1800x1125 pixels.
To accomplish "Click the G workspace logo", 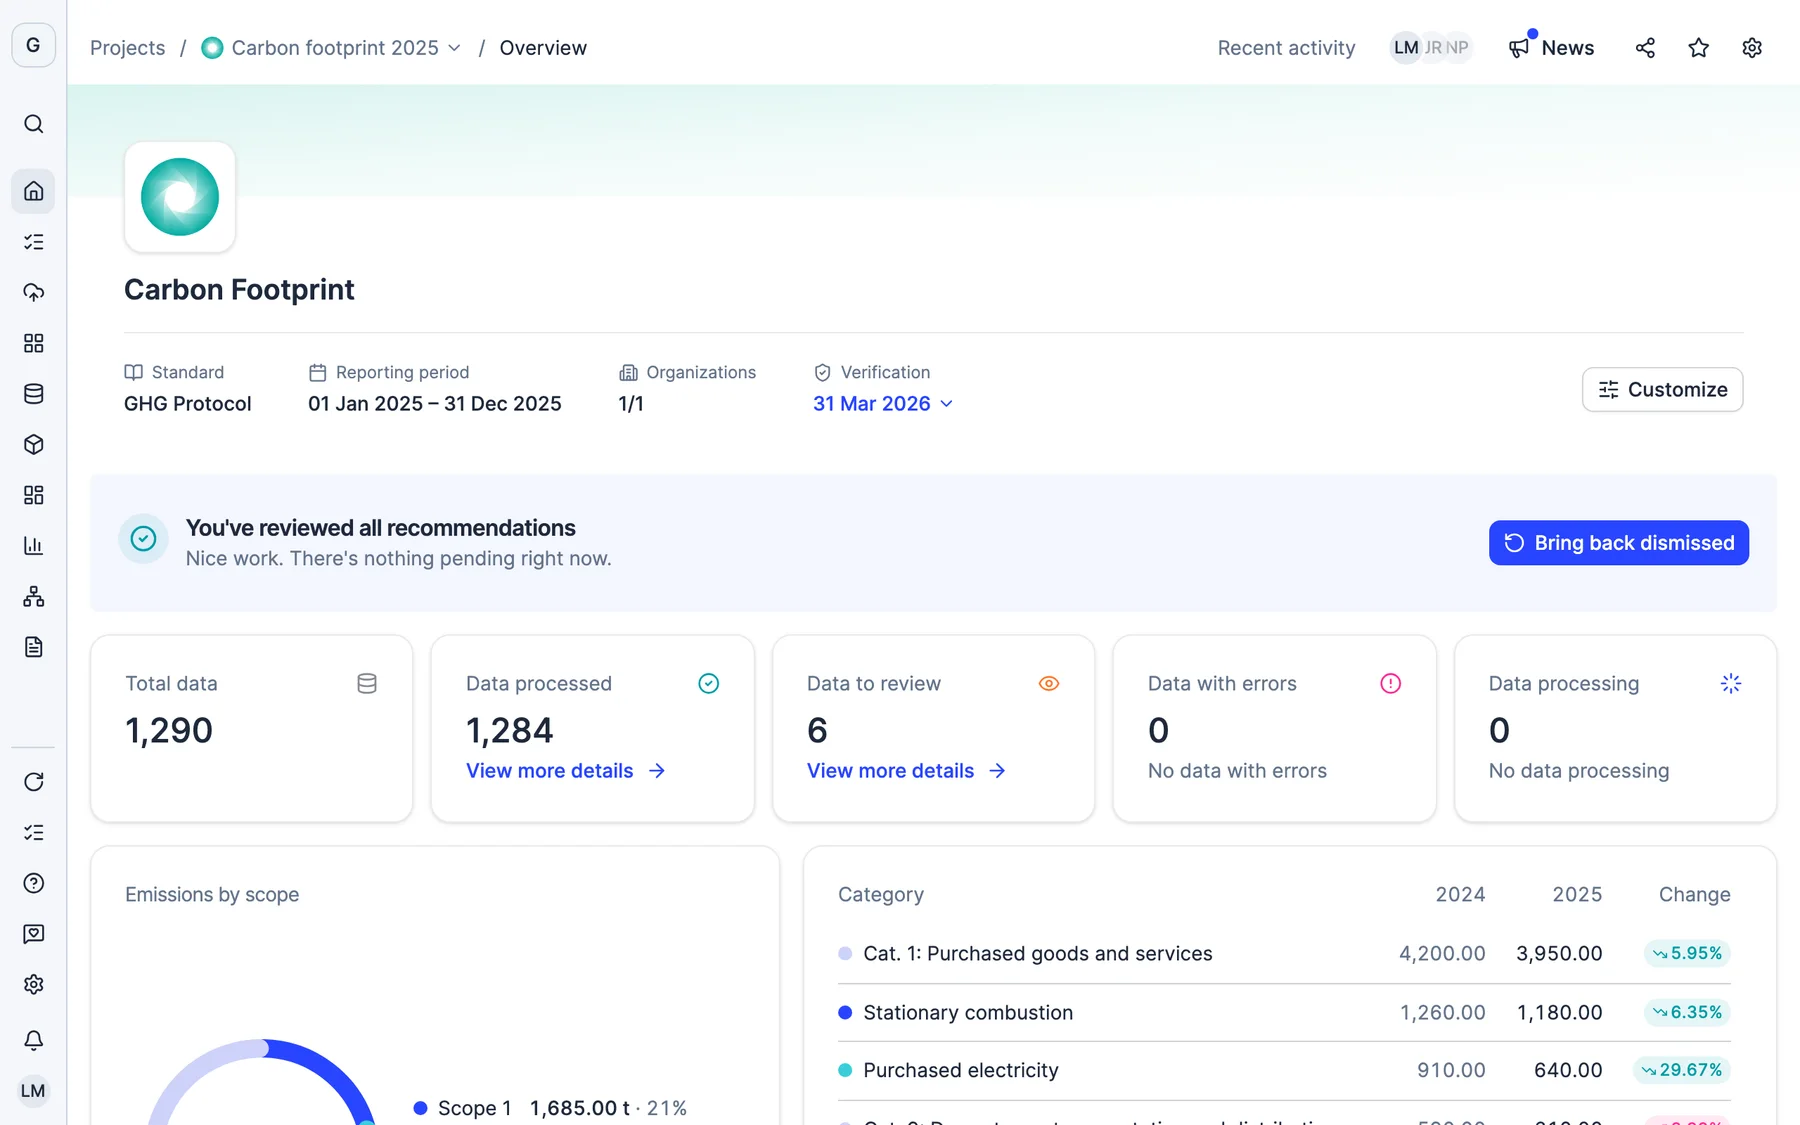I will tap(33, 45).
